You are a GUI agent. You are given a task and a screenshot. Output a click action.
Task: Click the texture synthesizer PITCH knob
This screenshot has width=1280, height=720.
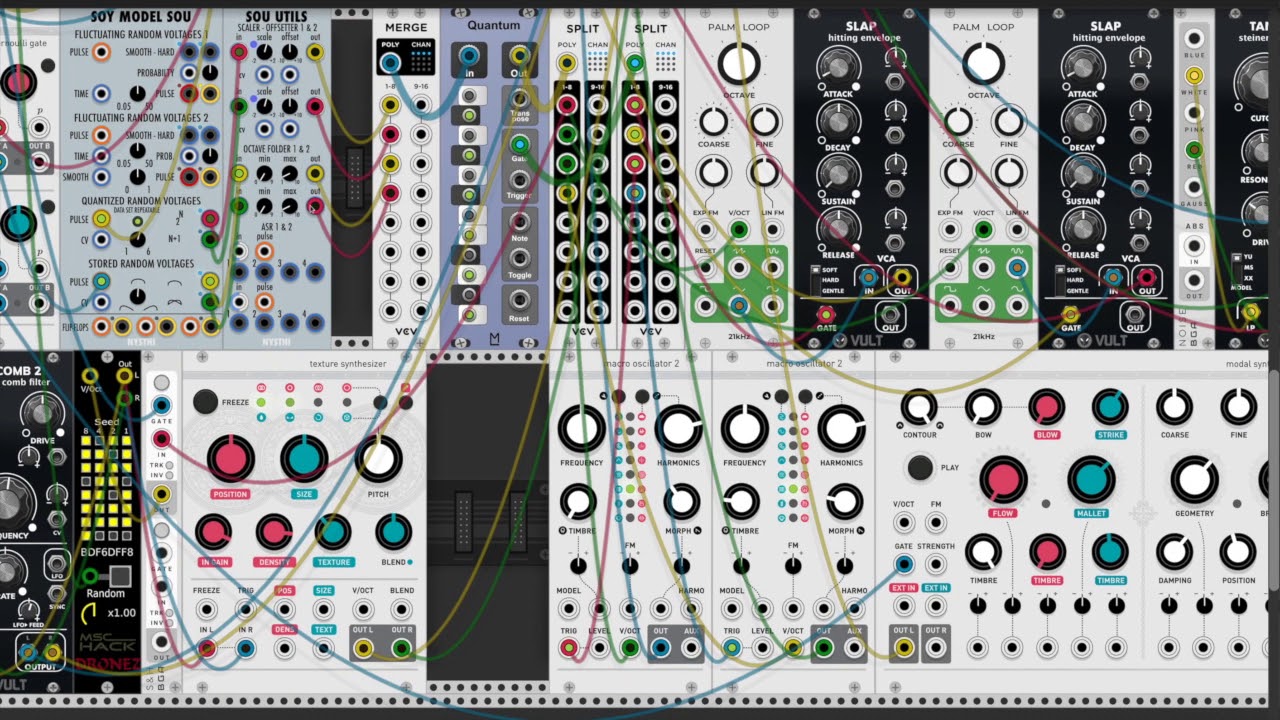378,459
